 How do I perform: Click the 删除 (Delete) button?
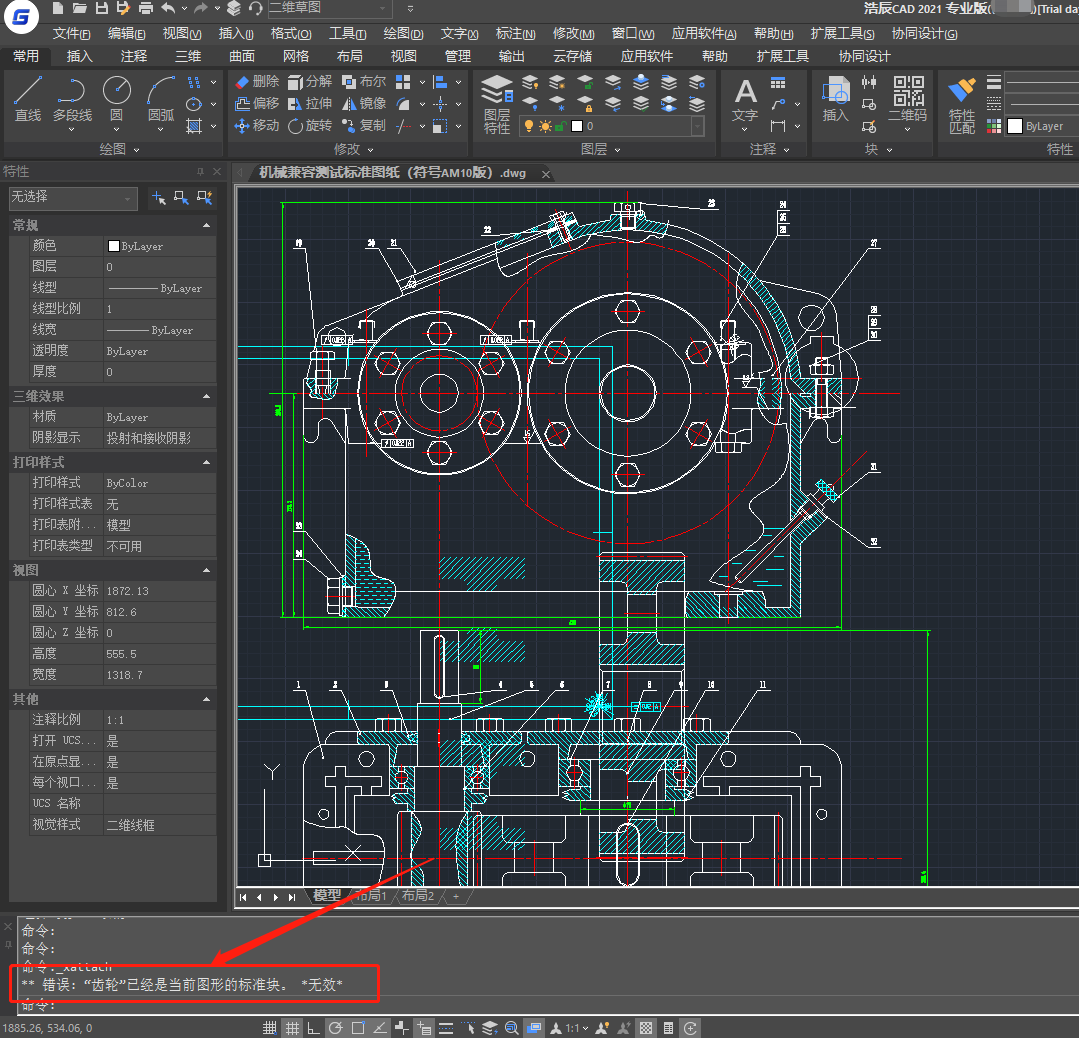[256, 81]
